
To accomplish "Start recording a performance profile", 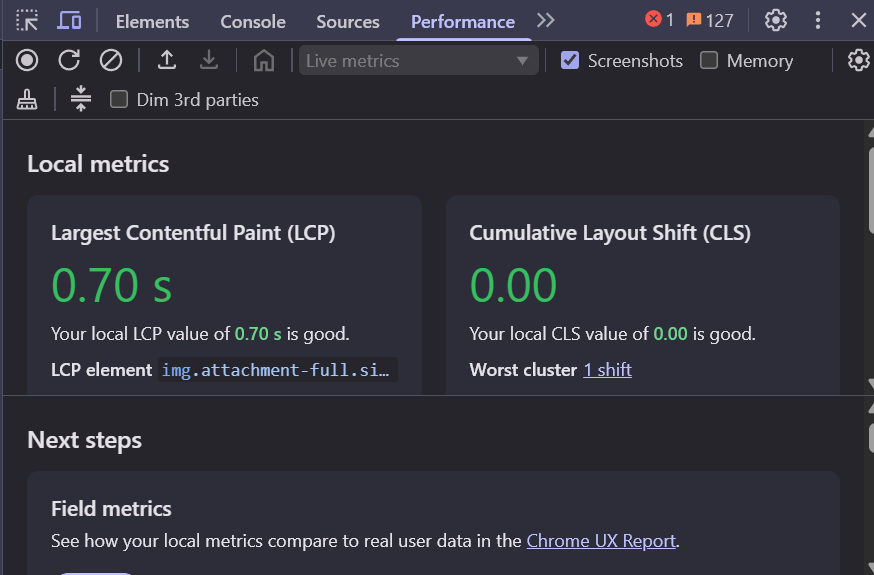I will click(27, 60).
